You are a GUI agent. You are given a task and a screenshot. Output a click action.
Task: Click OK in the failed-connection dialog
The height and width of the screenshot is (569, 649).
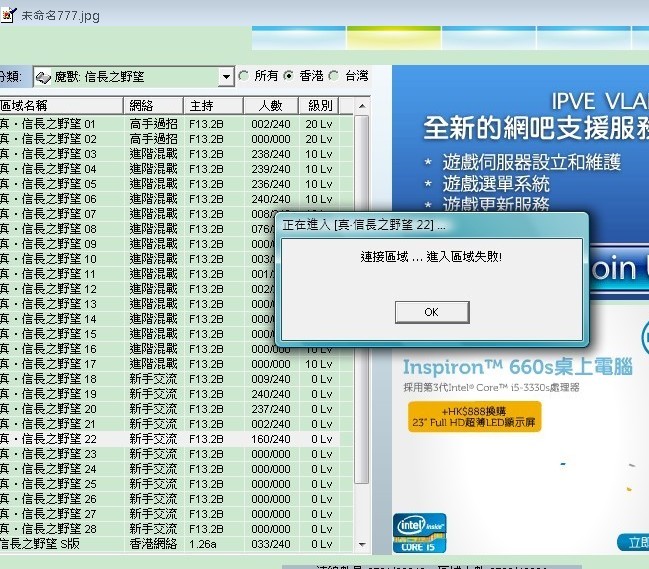click(x=432, y=312)
